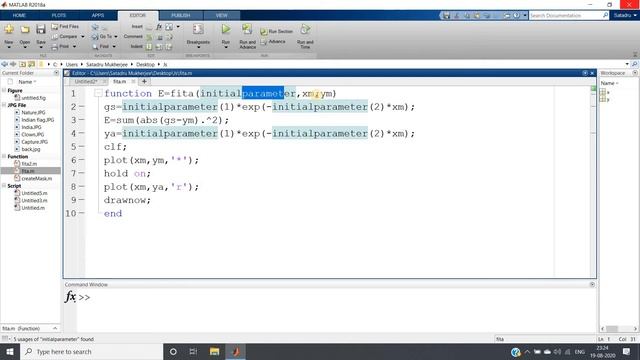Screen dimensions: 640x360
Task: Click the fx function browser icon
Action: (x=70, y=297)
